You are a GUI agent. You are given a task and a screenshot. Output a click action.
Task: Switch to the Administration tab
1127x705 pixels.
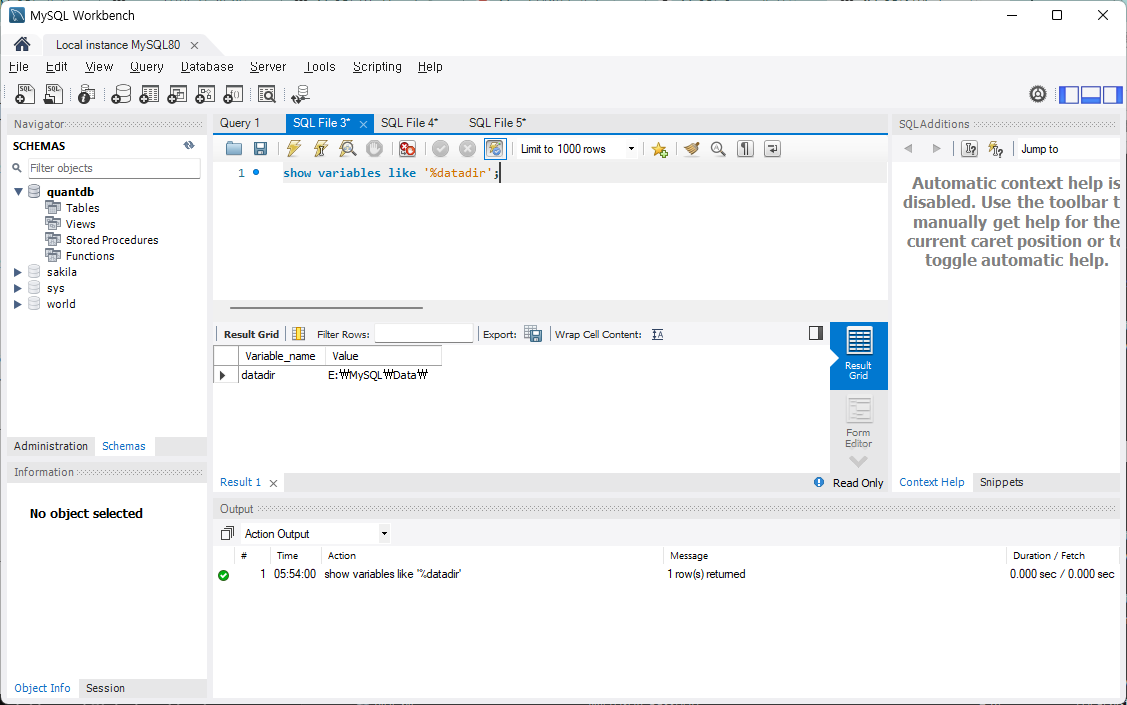50,446
